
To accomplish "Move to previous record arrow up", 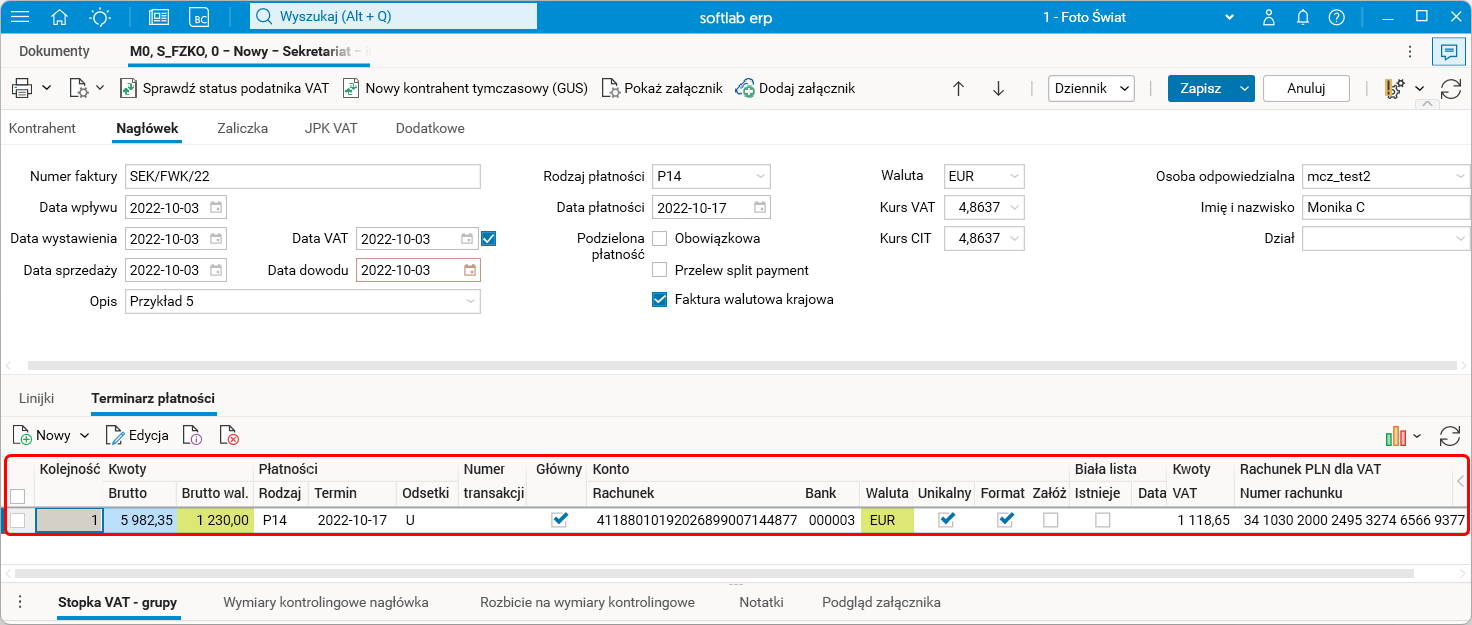I will 958,88.
